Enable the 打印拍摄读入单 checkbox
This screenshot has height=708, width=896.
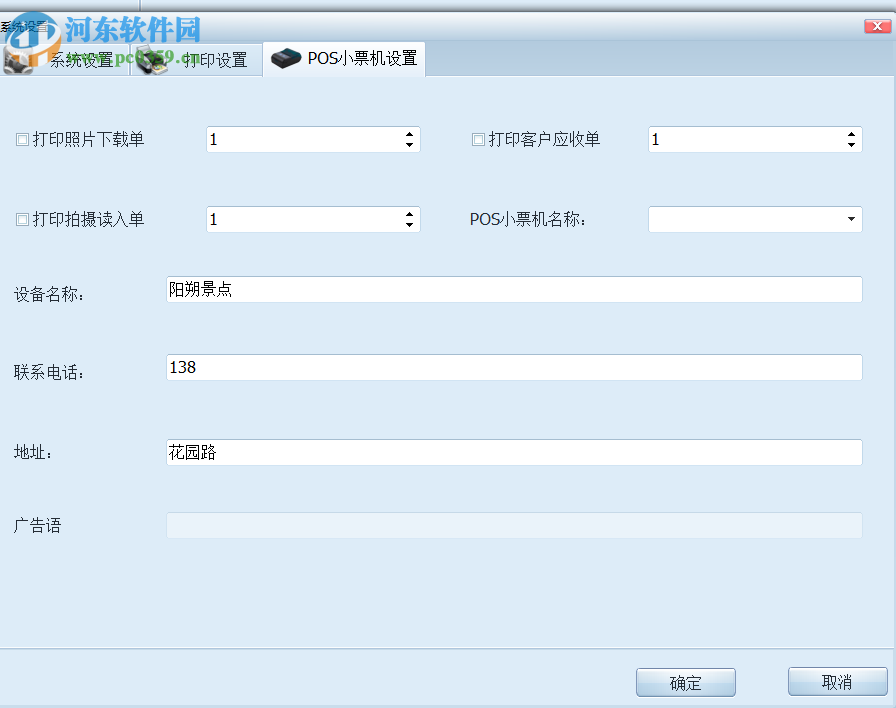click(21, 219)
